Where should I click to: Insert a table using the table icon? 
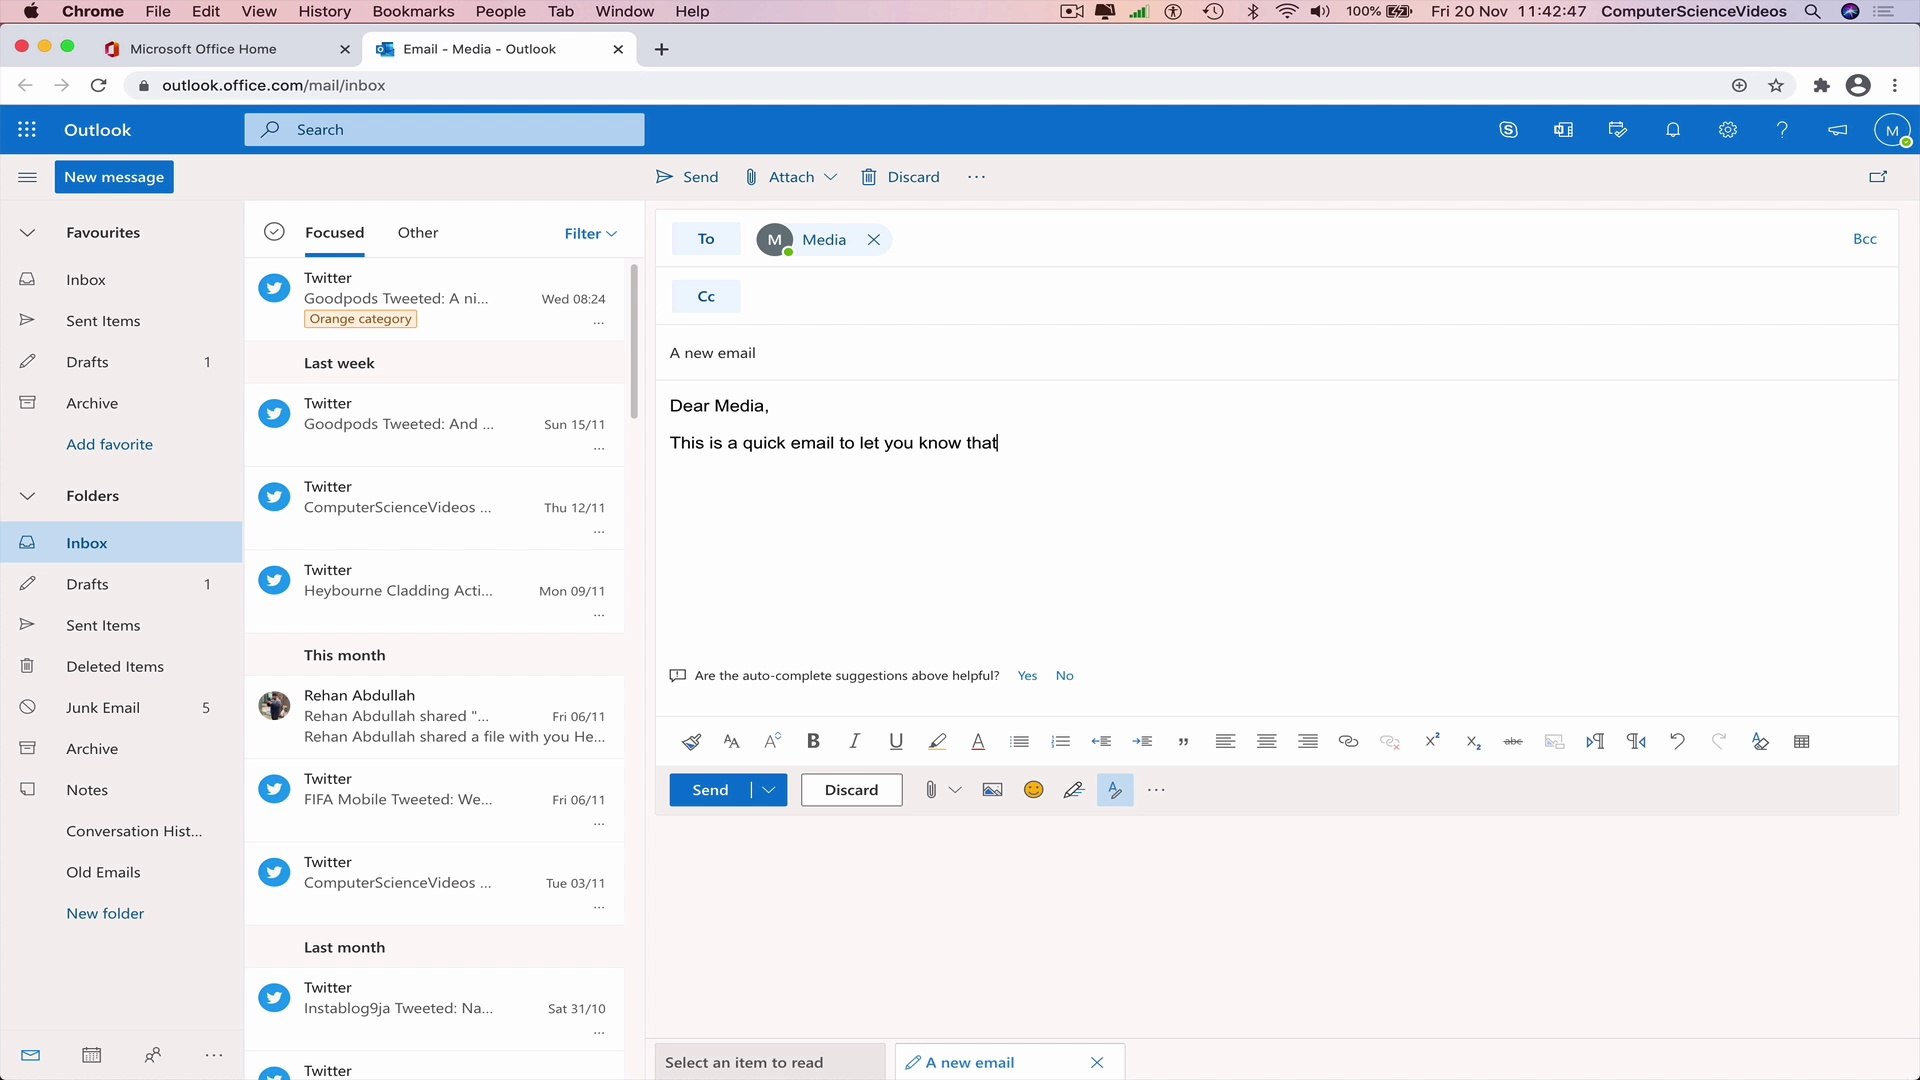(x=1801, y=741)
